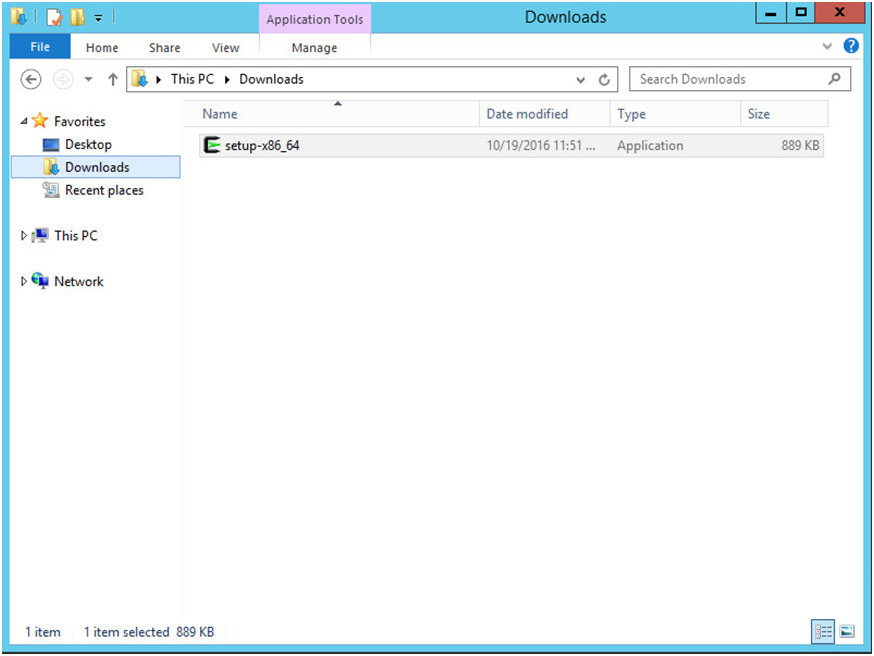The height and width of the screenshot is (656, 874).
Task: Switch to the View ribbon tab
Action: click(x=226, y=48)
